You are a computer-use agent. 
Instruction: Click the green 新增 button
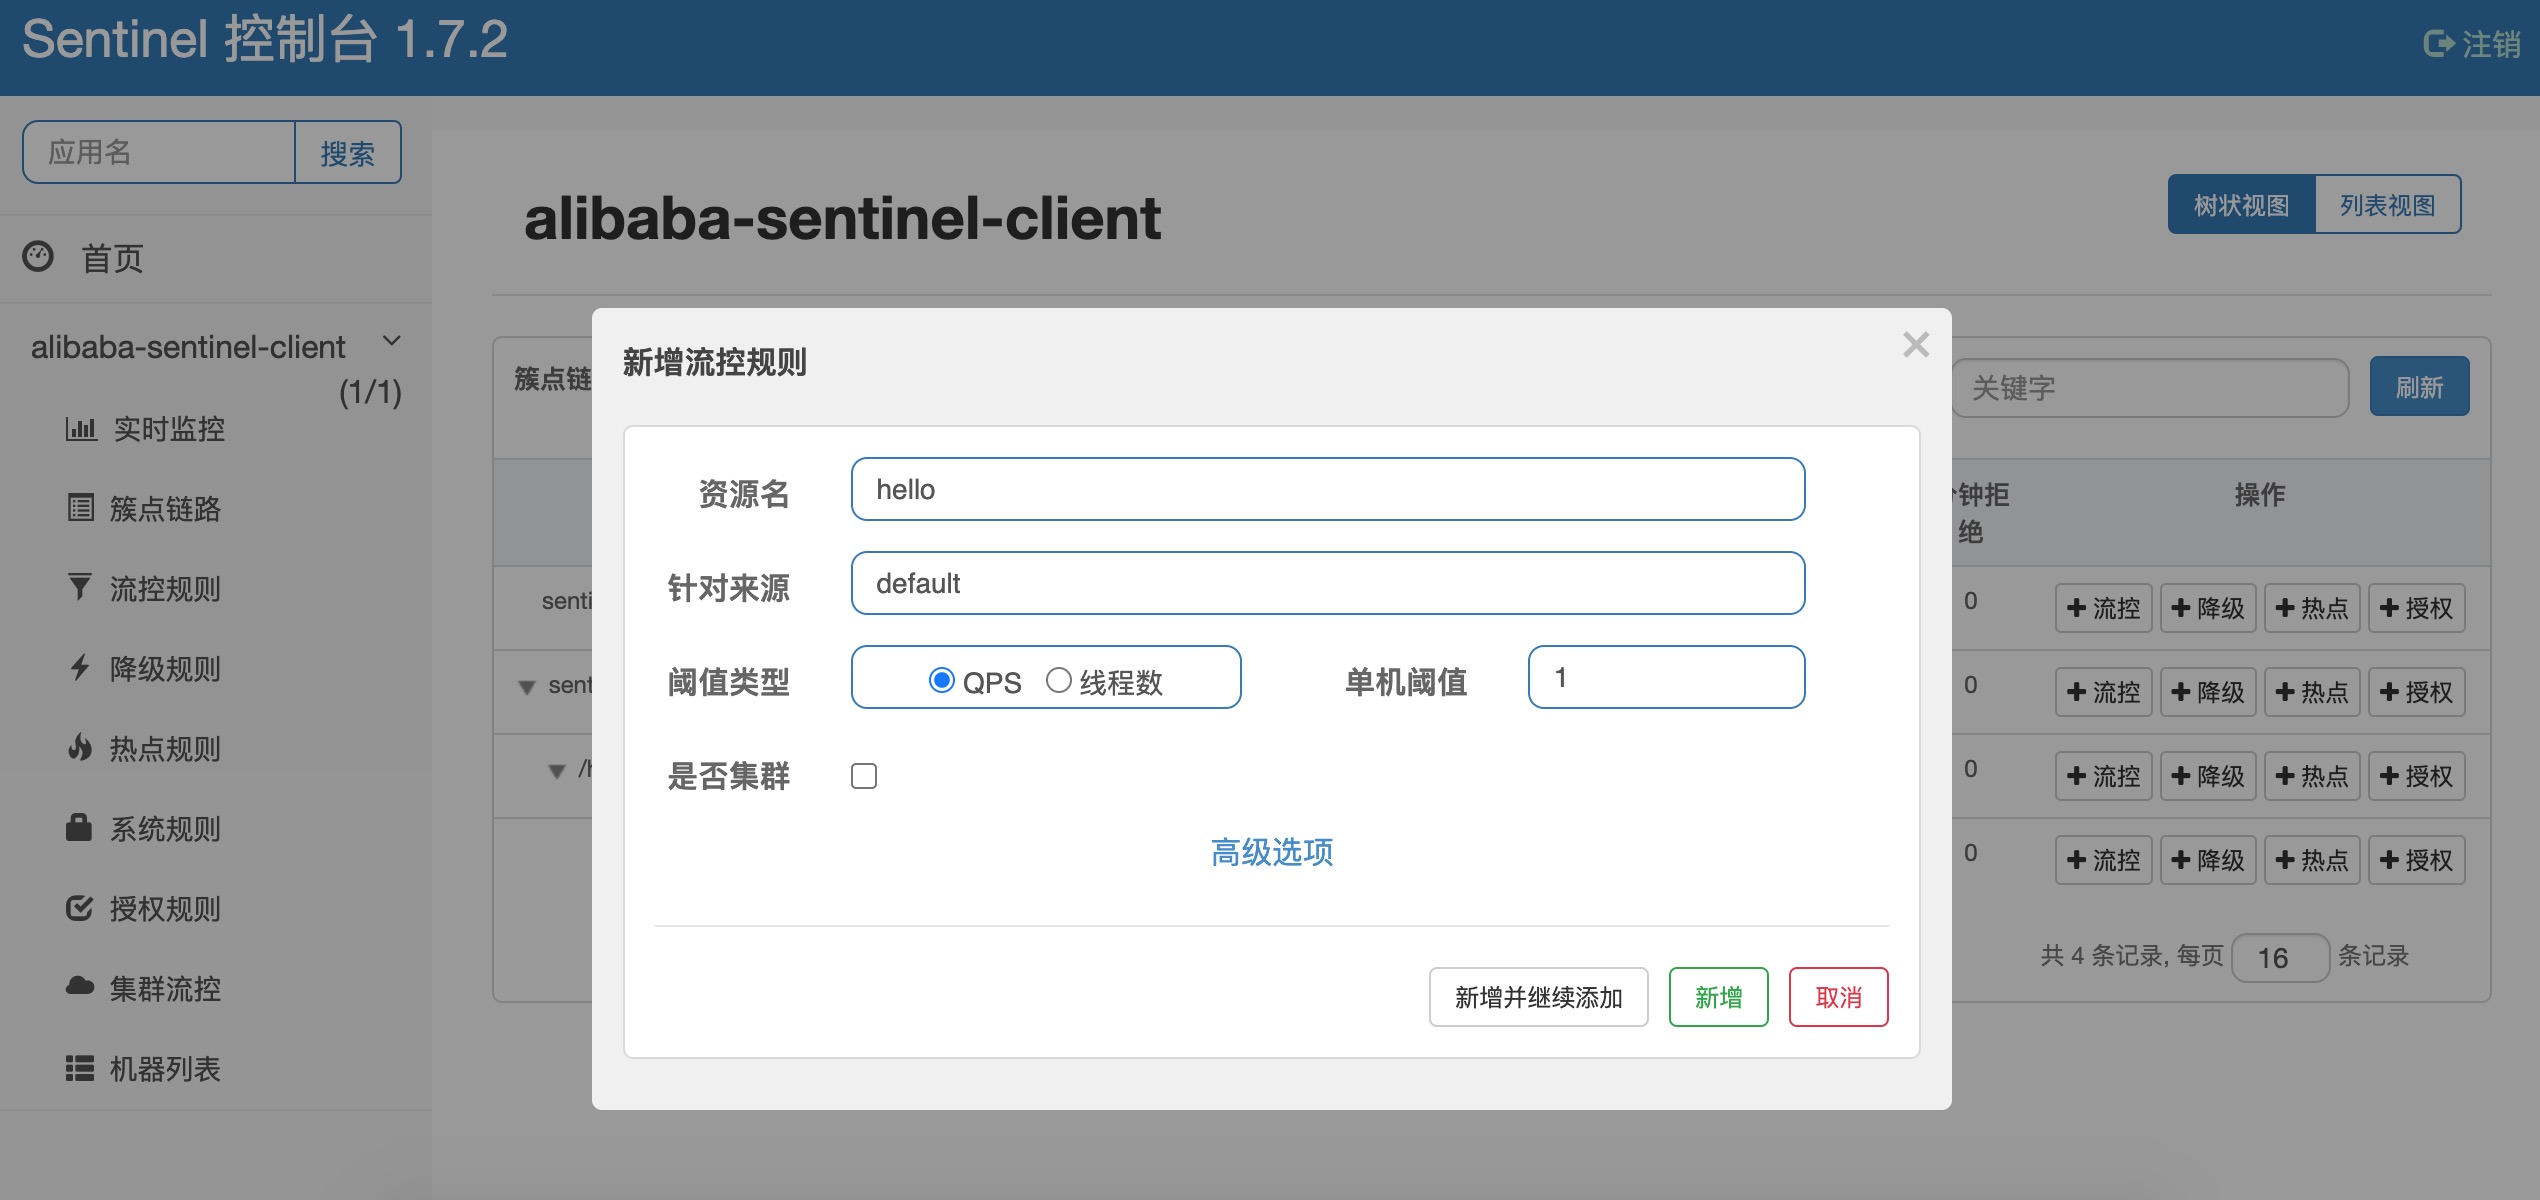click(1718, 997)
